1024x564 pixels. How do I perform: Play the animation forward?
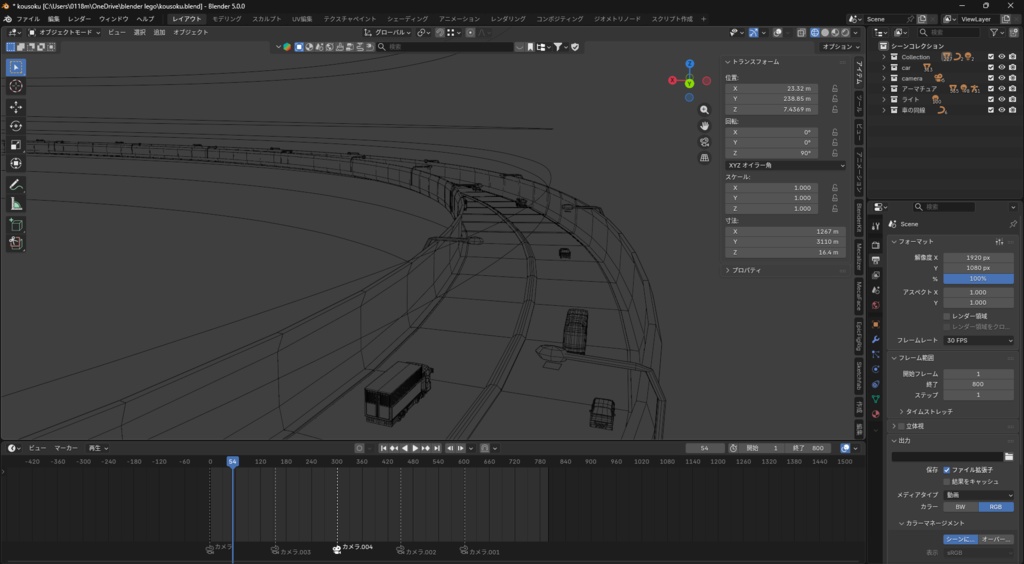[415, 448]
